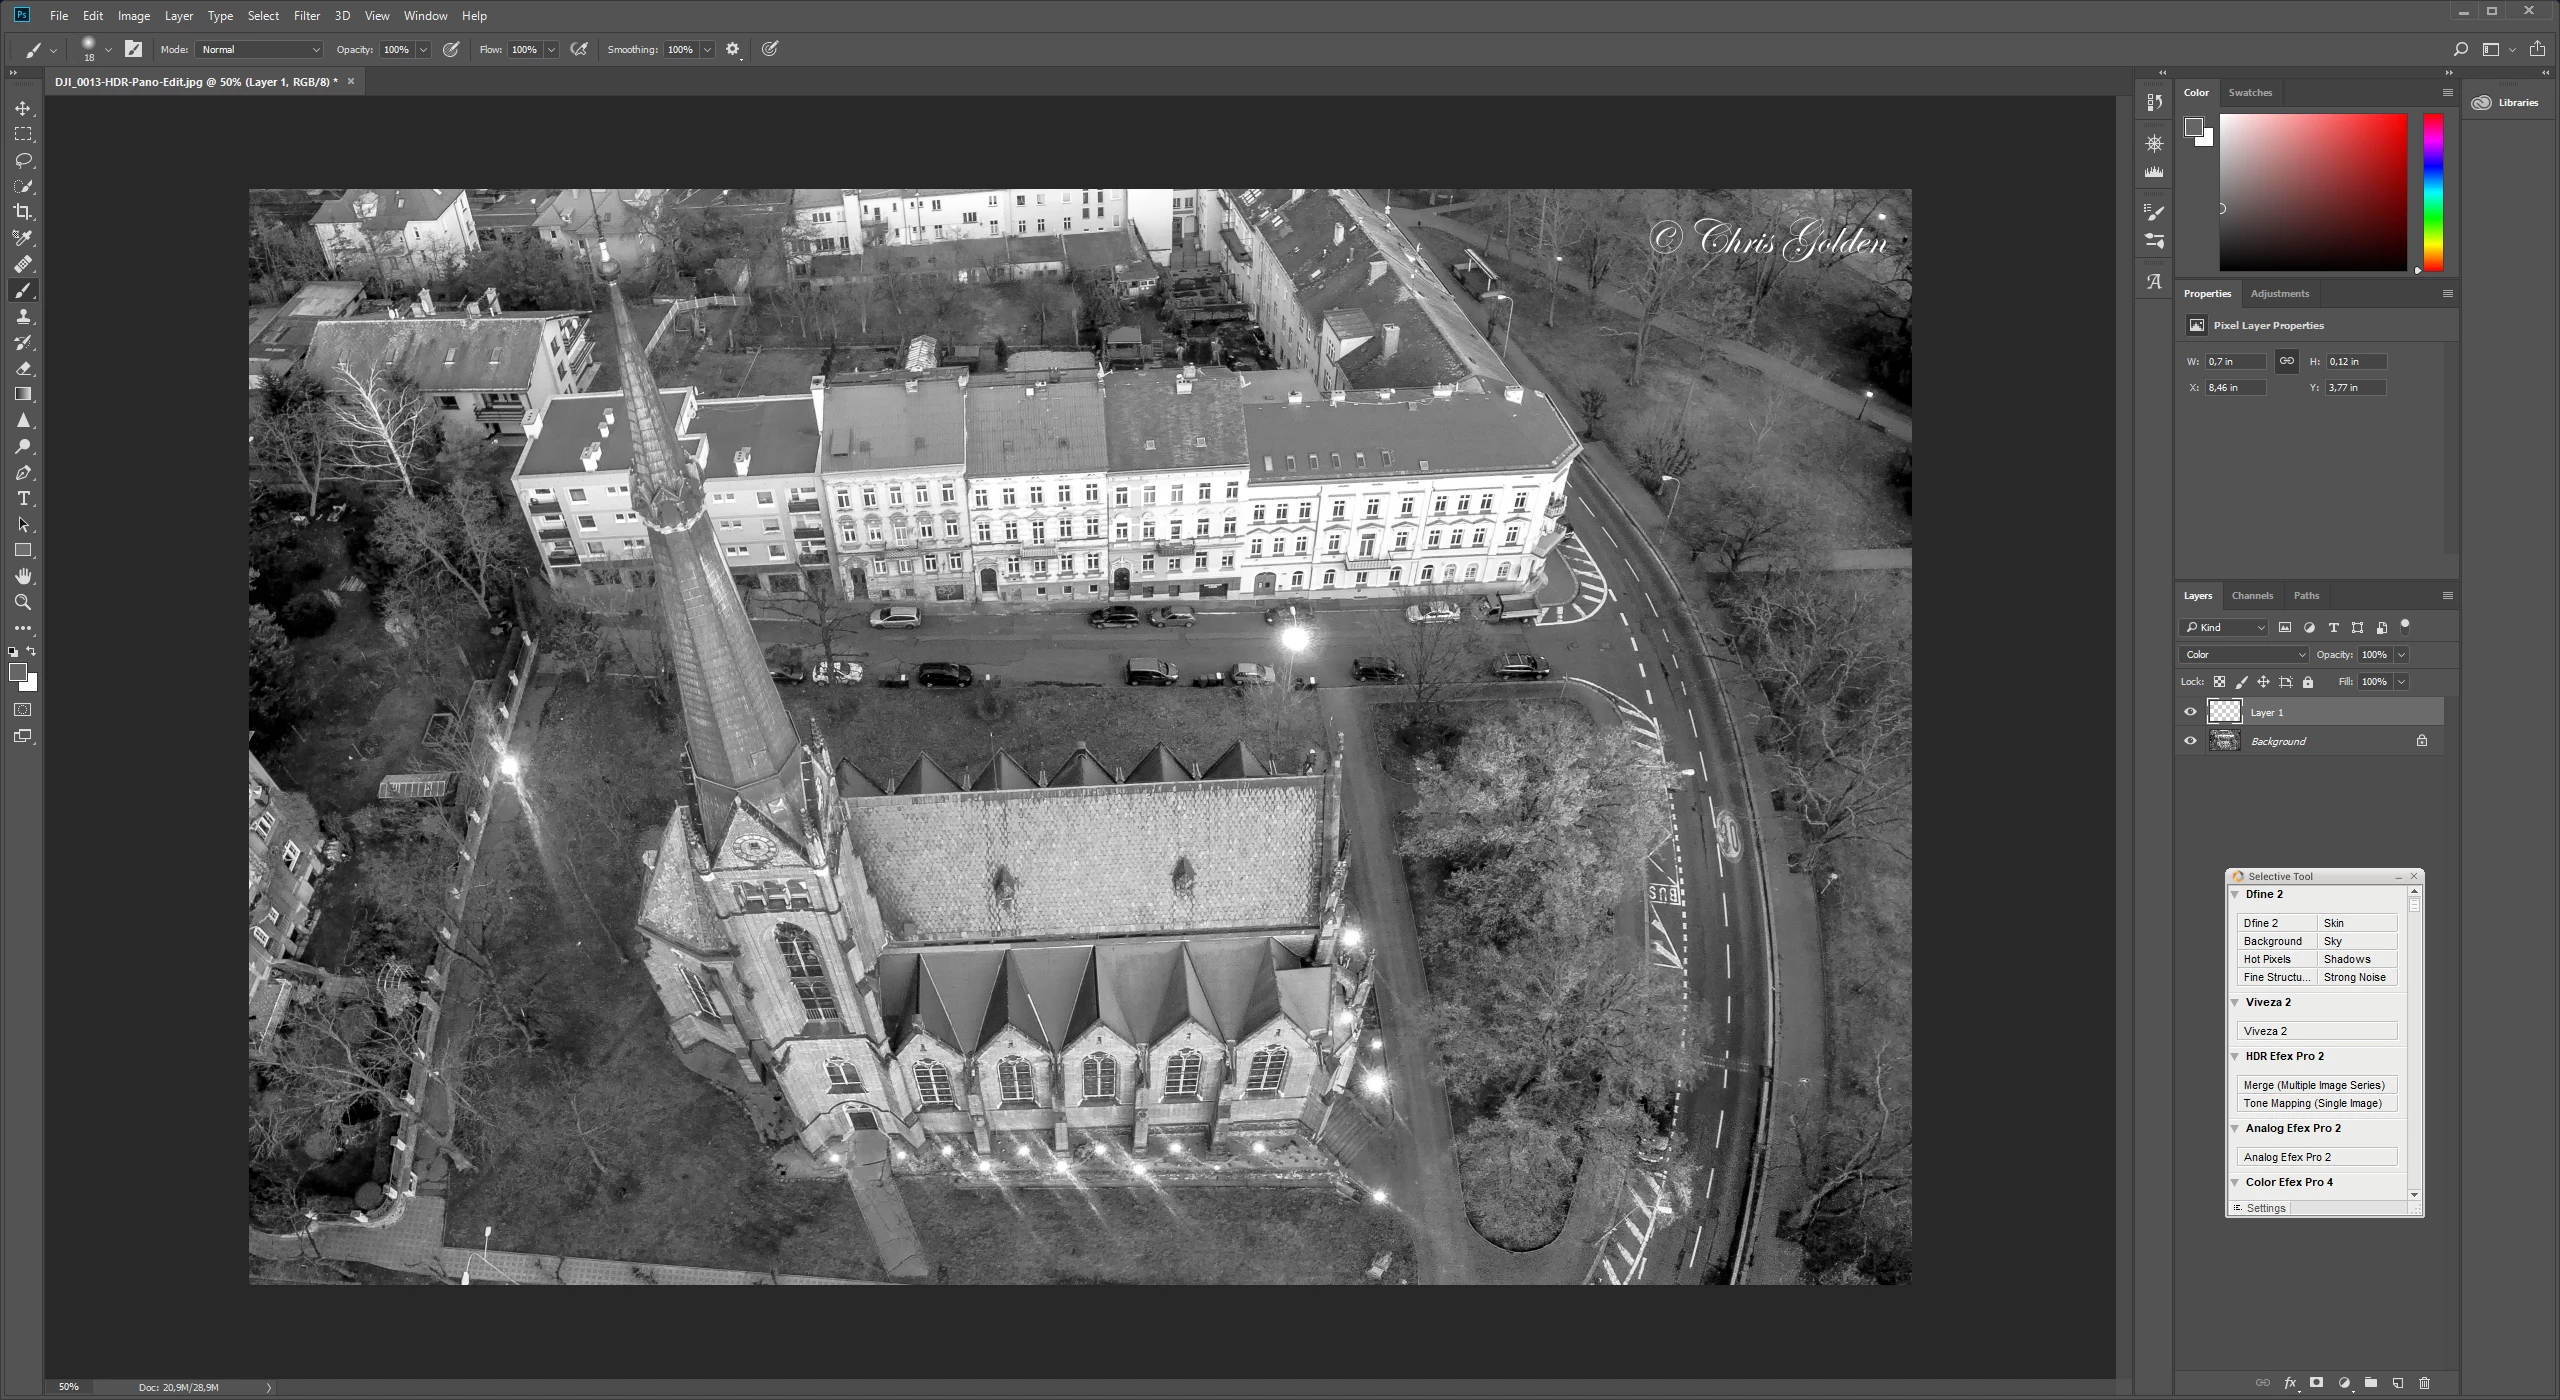Click the vertical hue spectrum slider
This screenshot has width=2560, height=1400.
click(x=2433, y=190)
